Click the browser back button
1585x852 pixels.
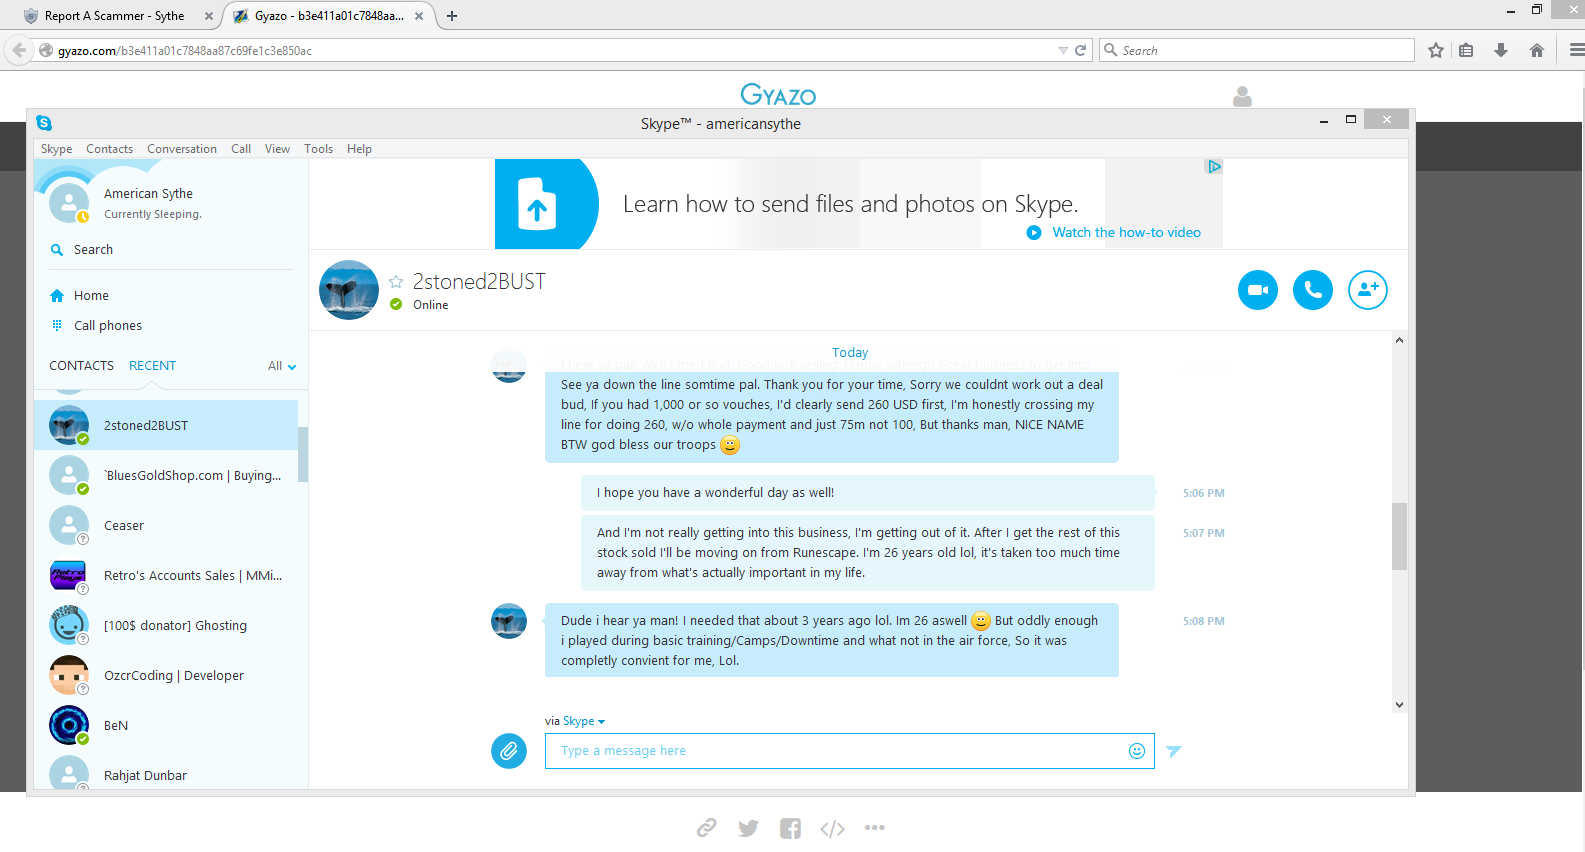[19, 50]
